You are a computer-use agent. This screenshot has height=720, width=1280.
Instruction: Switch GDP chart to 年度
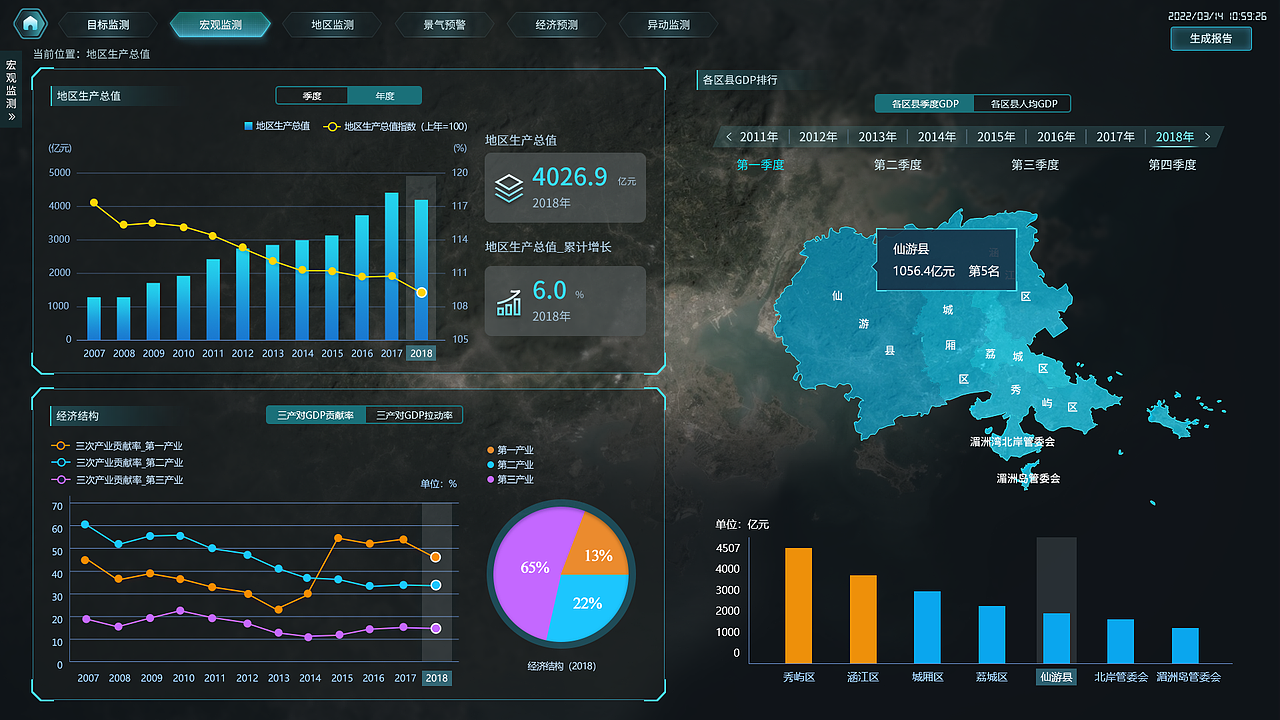[x=385, y=96]
